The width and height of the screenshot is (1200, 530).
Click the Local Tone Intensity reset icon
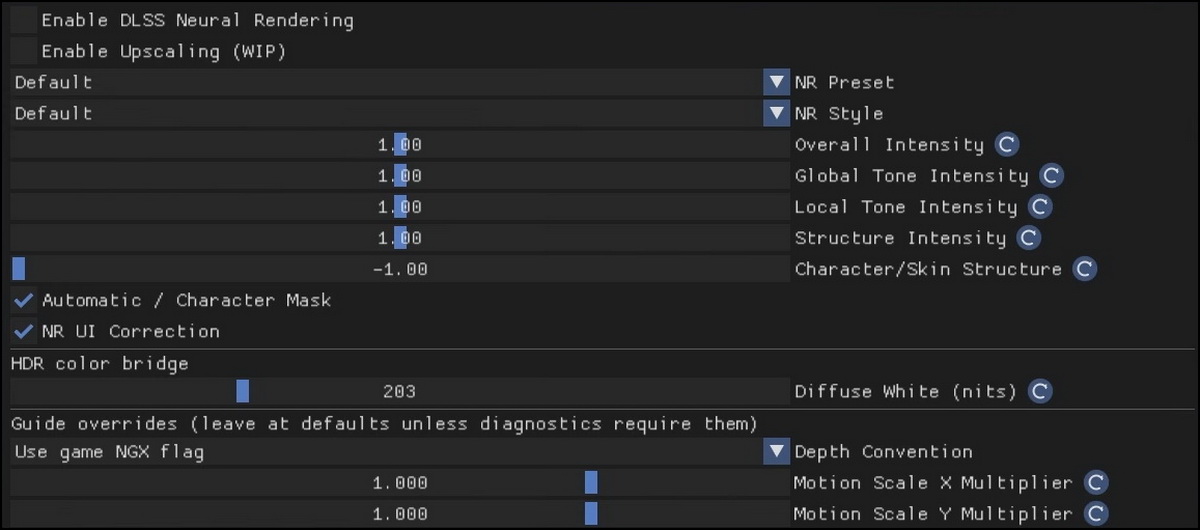click(x=1040, y=207)
